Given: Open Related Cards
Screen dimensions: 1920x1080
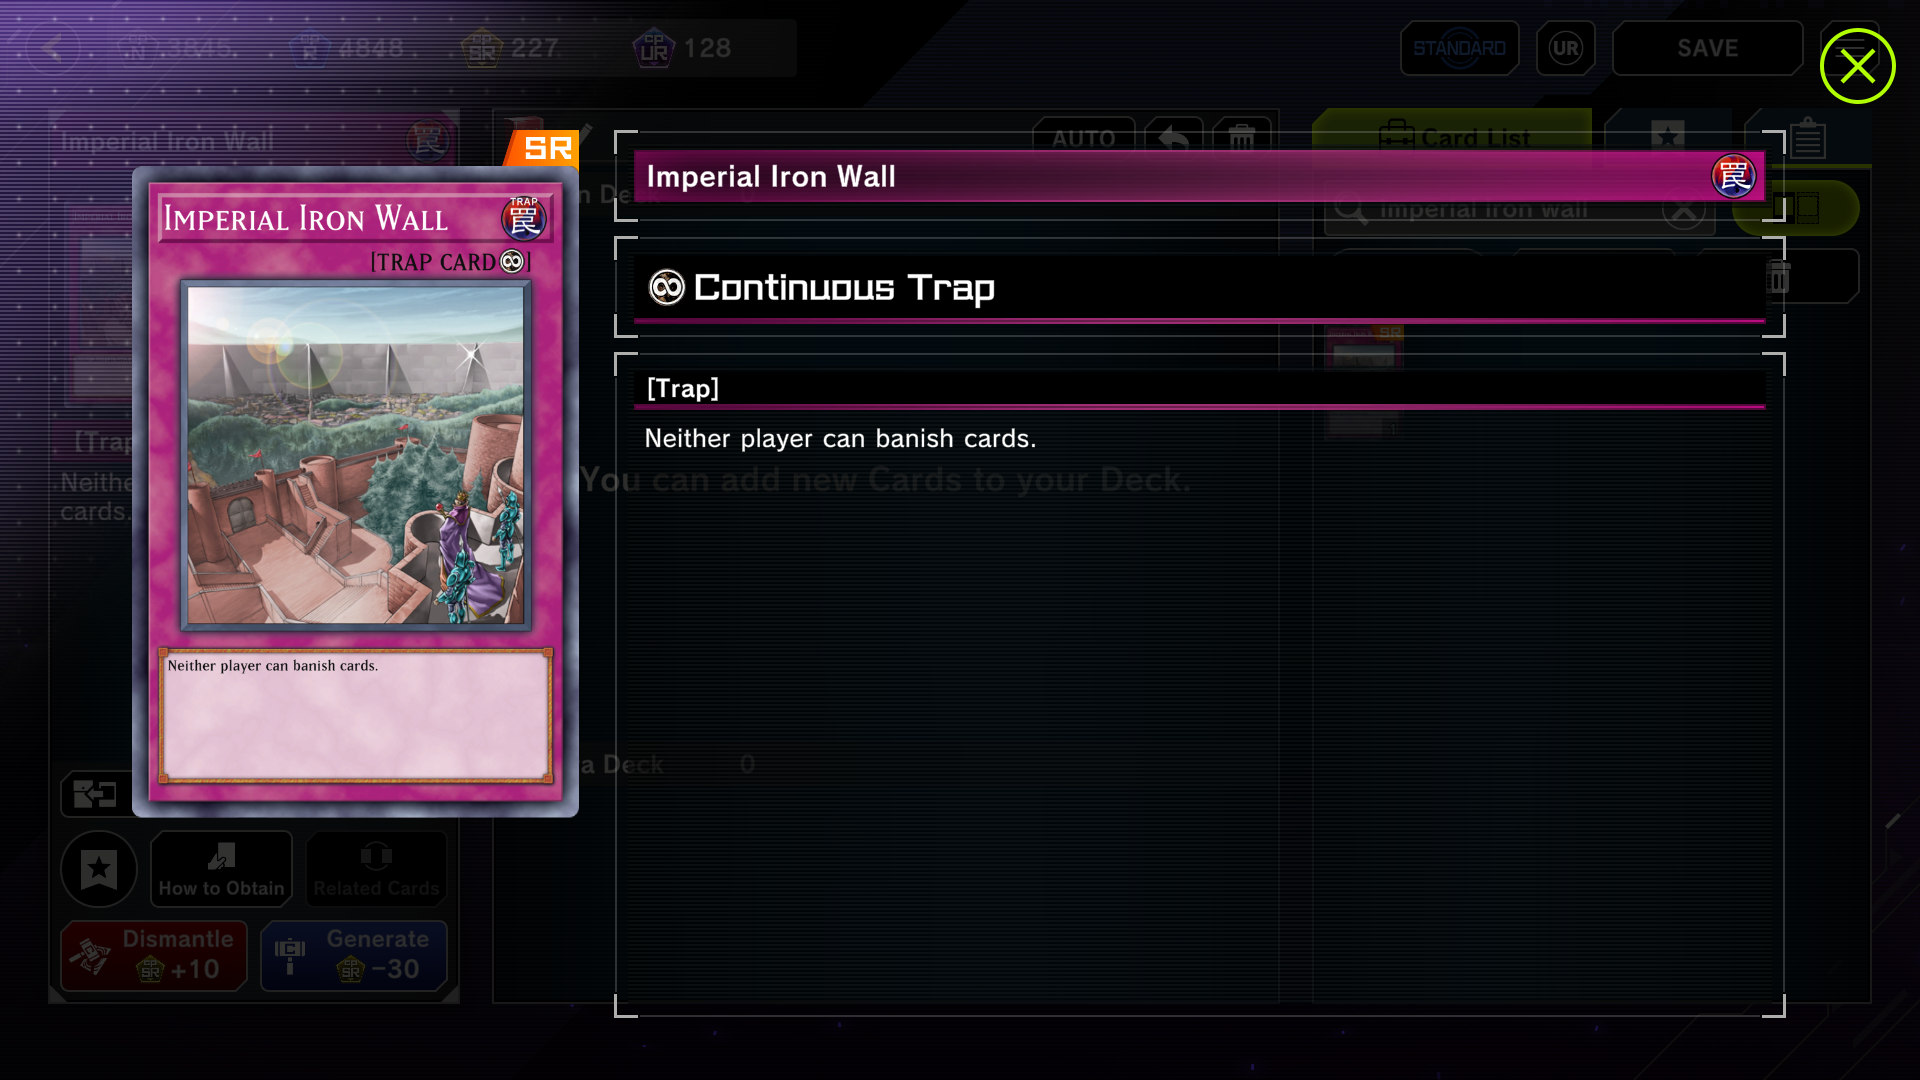Looking at the screenshot, I should click(x=376, y=869).
